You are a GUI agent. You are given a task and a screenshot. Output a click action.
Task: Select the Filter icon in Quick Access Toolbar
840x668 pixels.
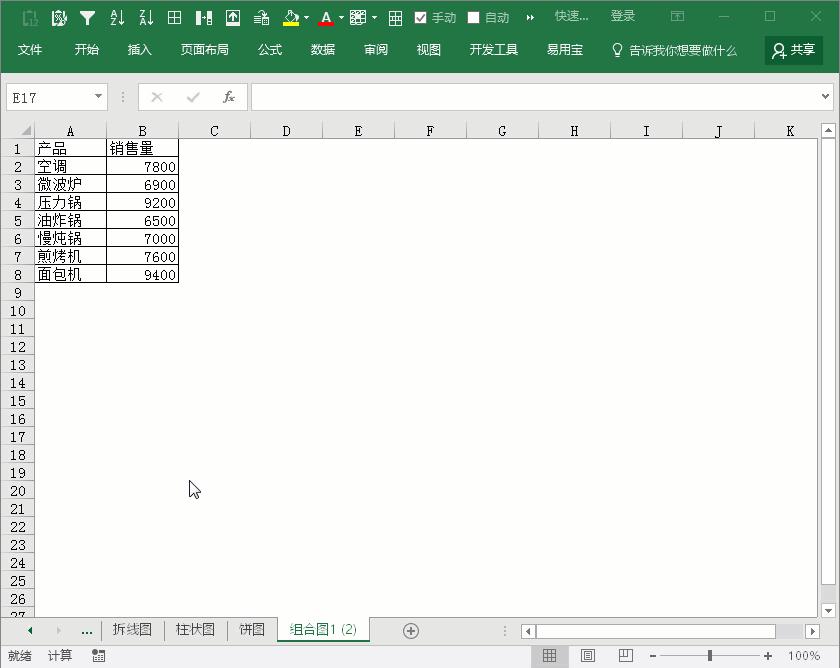click(88, 16)
